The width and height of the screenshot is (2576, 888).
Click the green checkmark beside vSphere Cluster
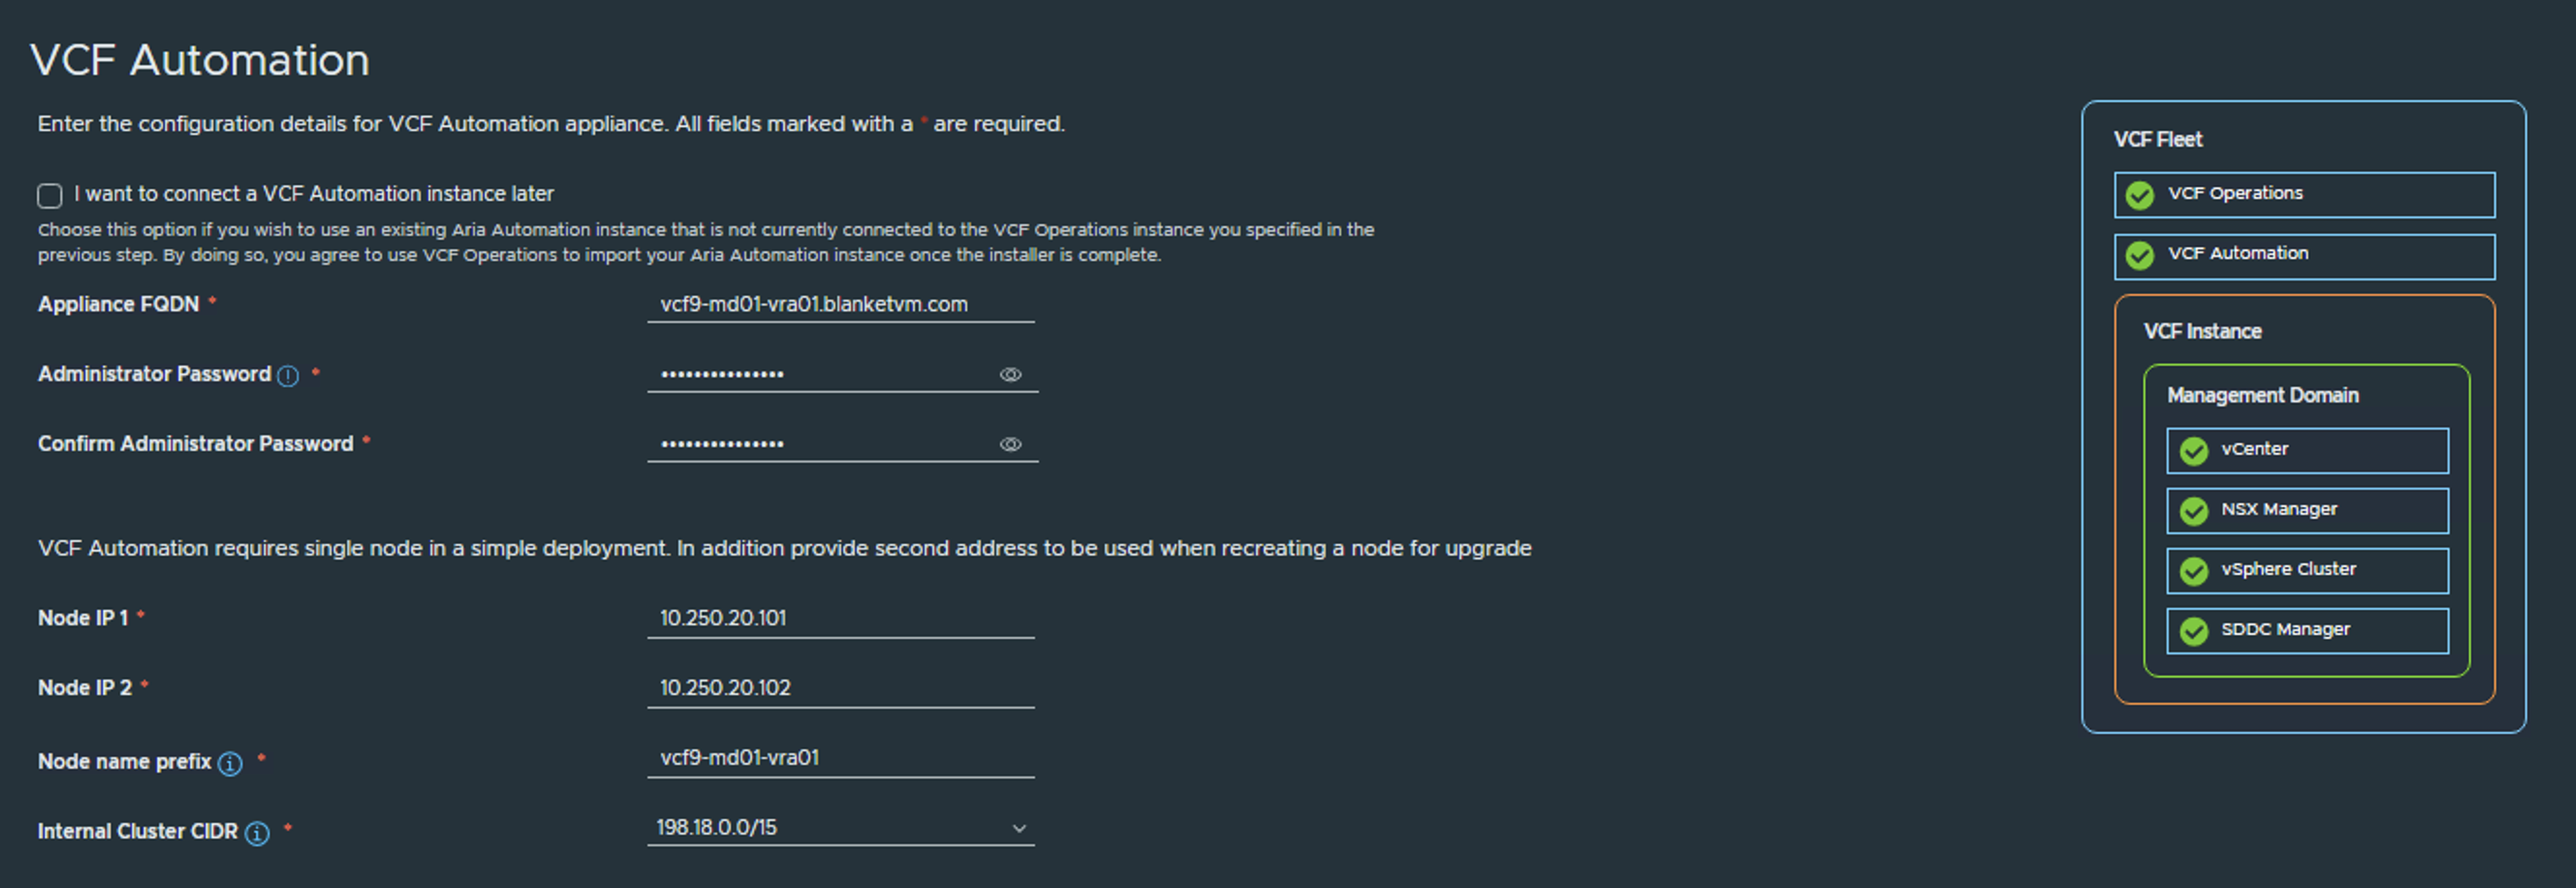[2194, 570]
